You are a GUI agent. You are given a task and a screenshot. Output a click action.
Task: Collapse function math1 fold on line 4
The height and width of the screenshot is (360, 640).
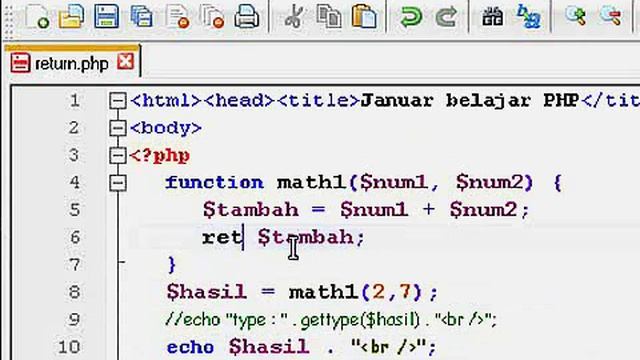(118, 183)
